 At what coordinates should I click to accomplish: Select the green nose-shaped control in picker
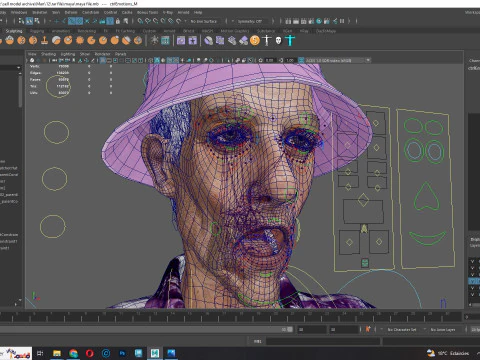click(x=426, y=196)
